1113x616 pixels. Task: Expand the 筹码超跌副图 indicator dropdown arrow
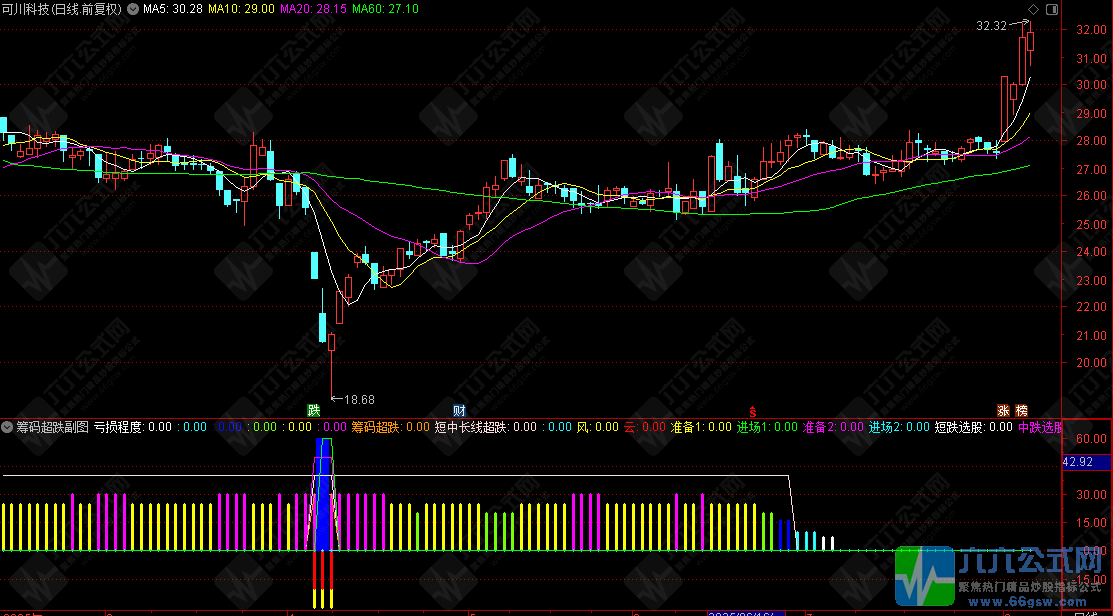pyautogui.click(x=7, y=427)
